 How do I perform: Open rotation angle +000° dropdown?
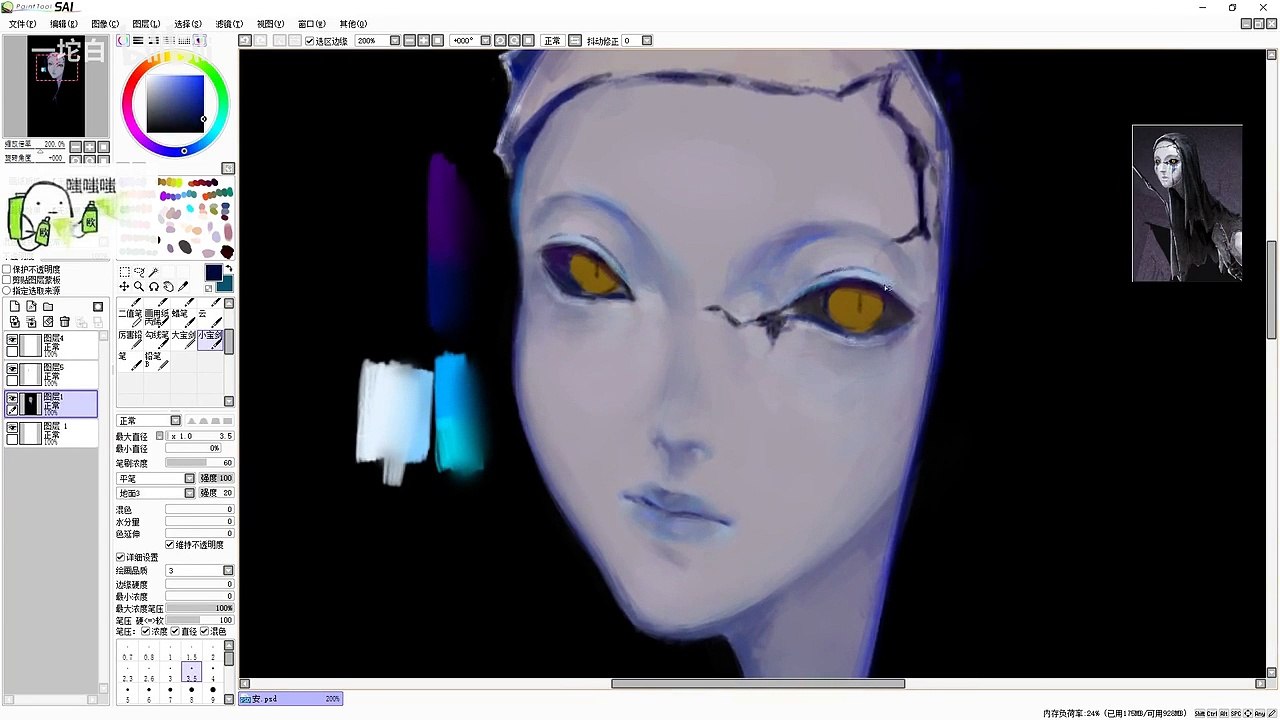pos(486,41)
